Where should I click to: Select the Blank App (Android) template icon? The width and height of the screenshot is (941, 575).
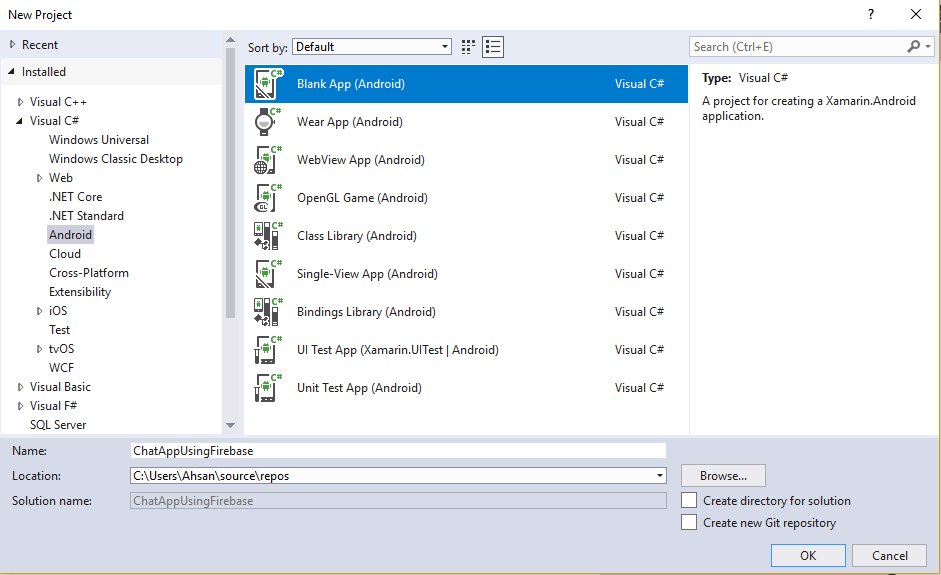click(268, 84)
